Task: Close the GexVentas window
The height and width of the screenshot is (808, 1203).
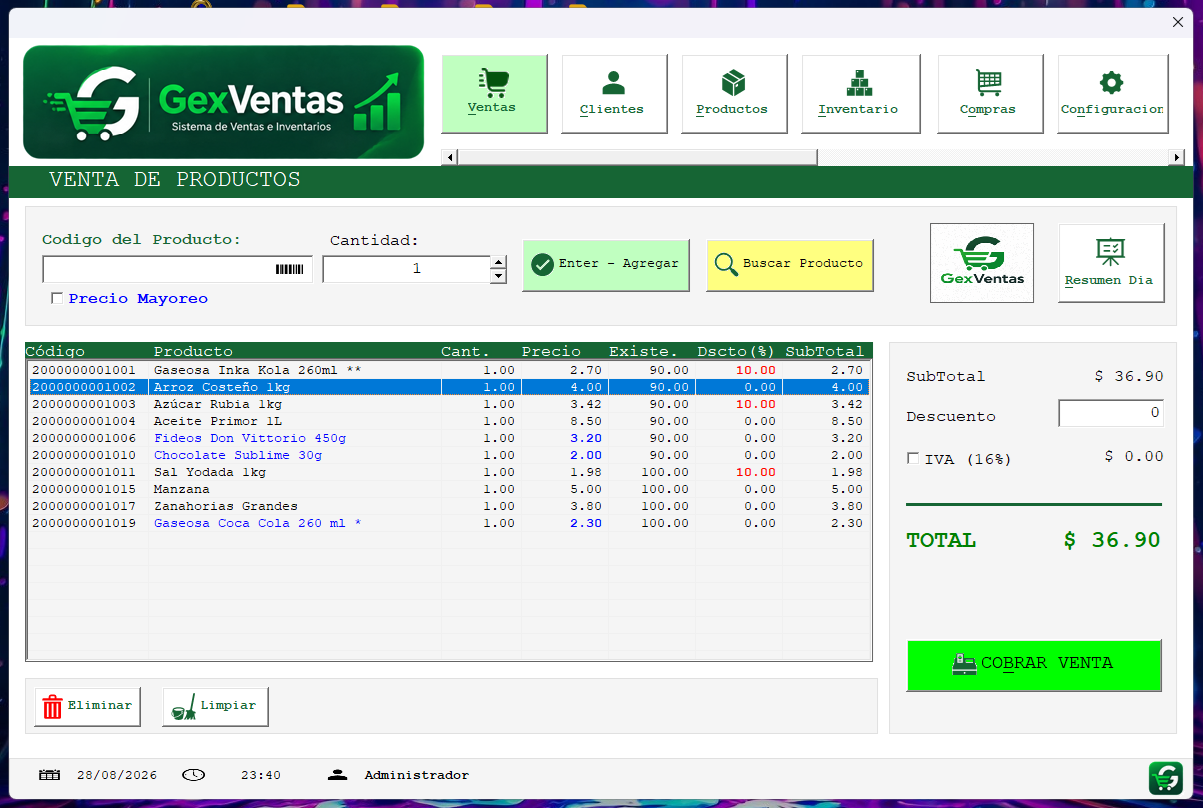Action: pos(1177,22)
